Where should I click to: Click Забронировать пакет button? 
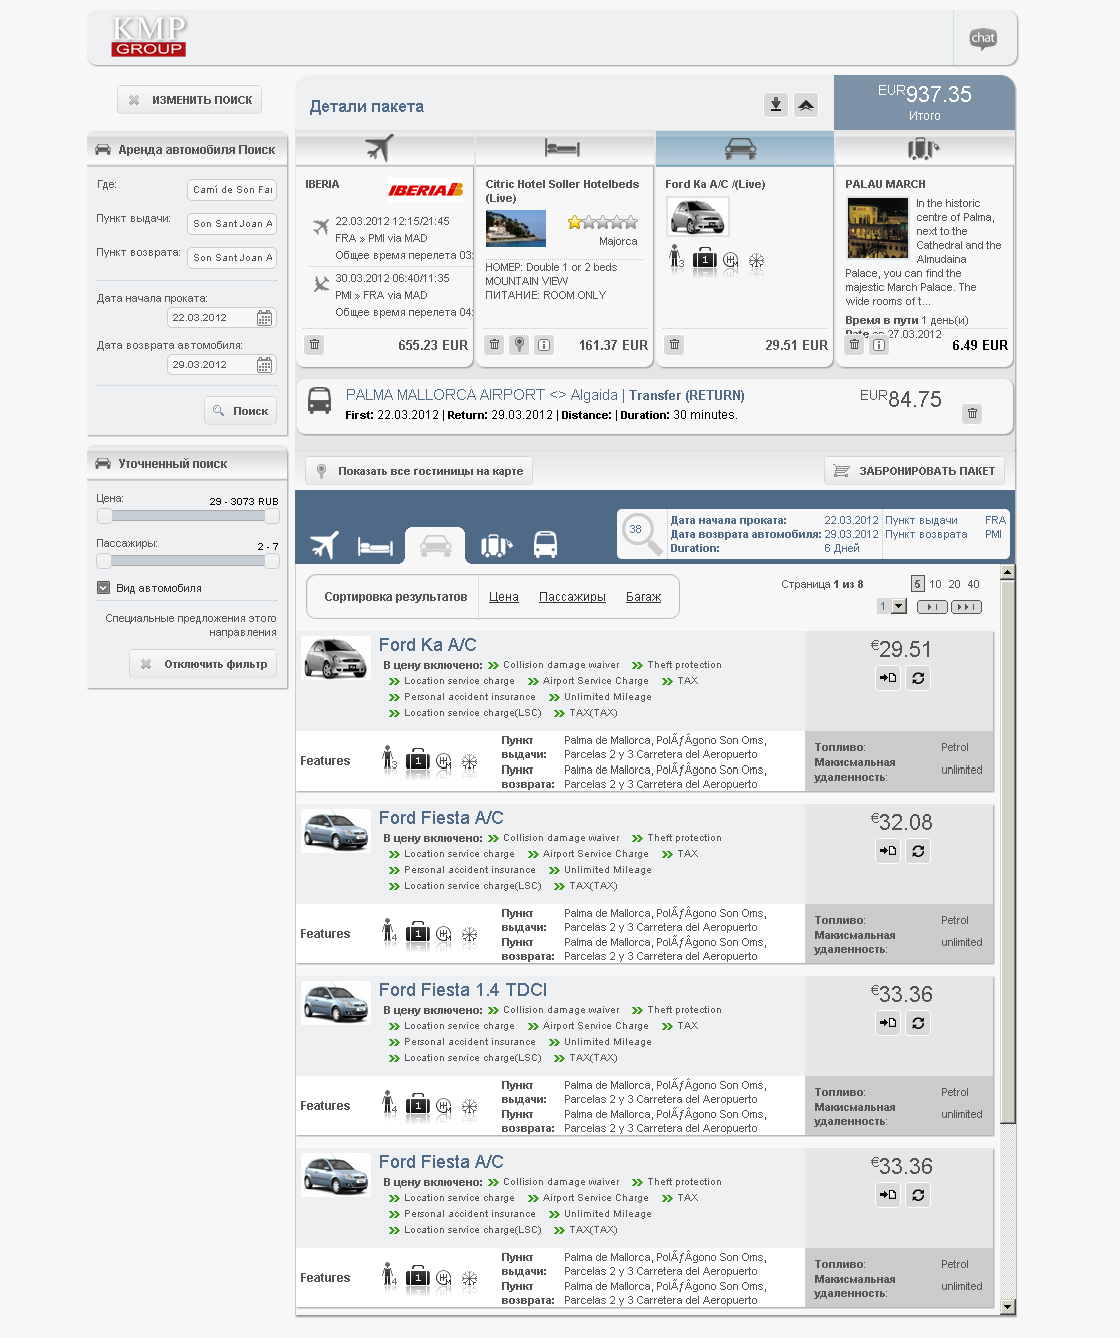coord(914,471)
